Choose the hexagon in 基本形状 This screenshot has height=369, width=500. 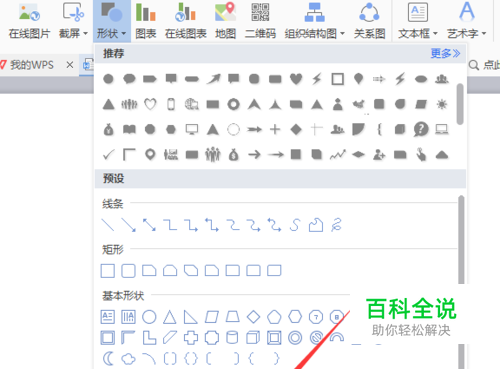click(x=295, y=317)
